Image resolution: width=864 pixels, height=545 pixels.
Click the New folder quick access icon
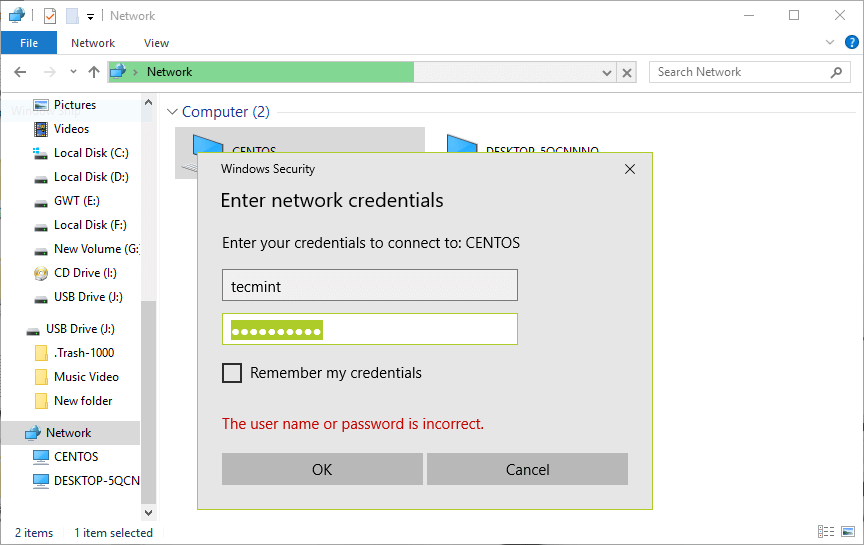[x=72, y=16]
